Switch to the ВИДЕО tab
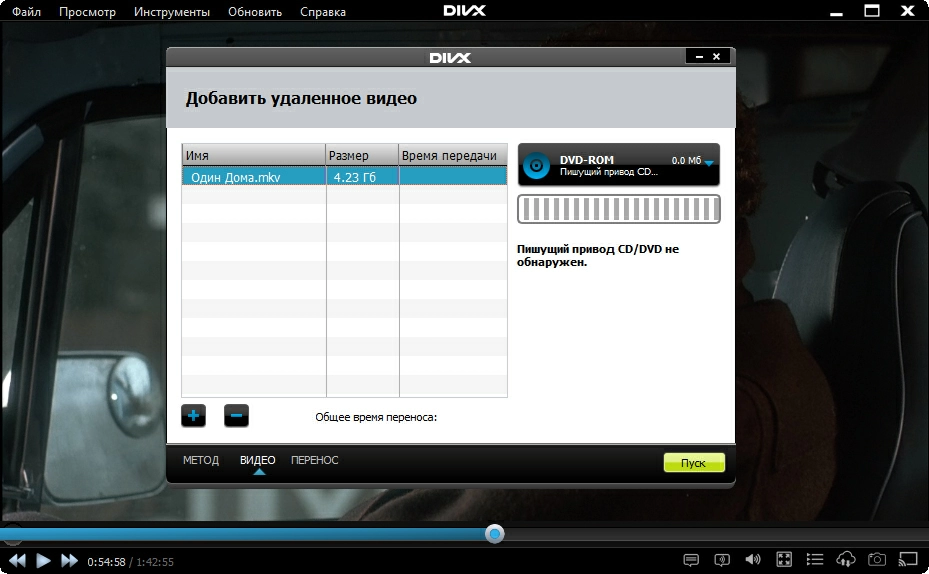Viewport: 929px width, 574px height. [x=258, y=460]
